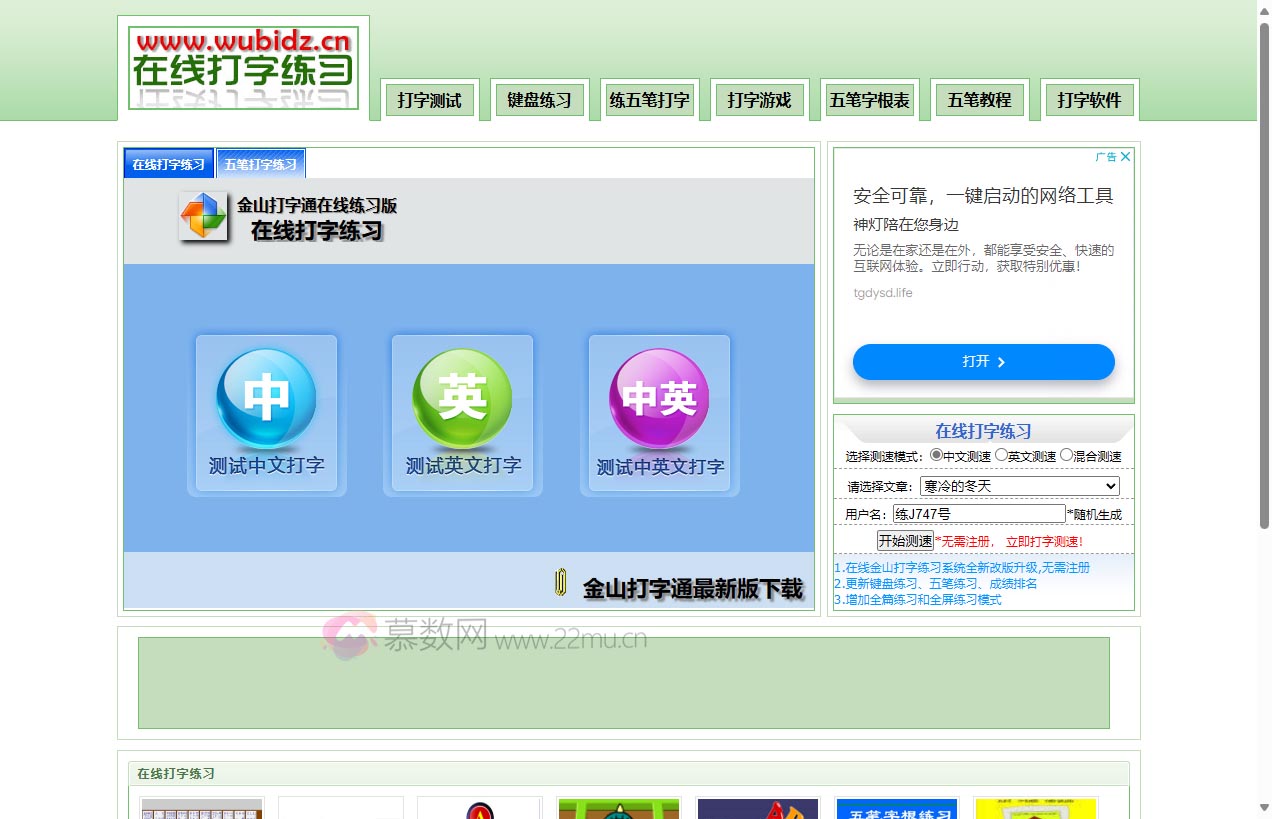Click the 用户名 username input field
This screenshot has width=1272, height=819.
pos(978,514)
